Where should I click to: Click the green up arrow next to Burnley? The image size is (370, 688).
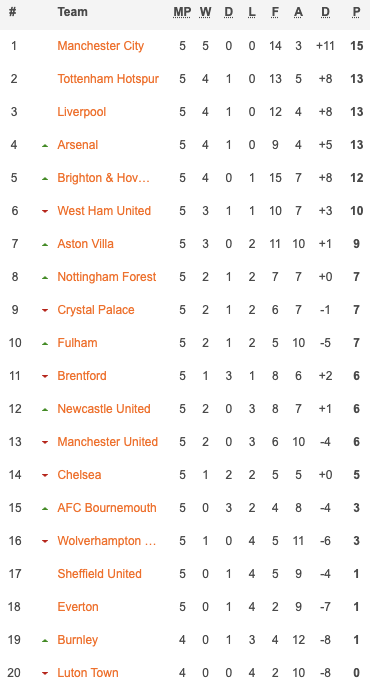pyautogui.click(x=45, y=641)
